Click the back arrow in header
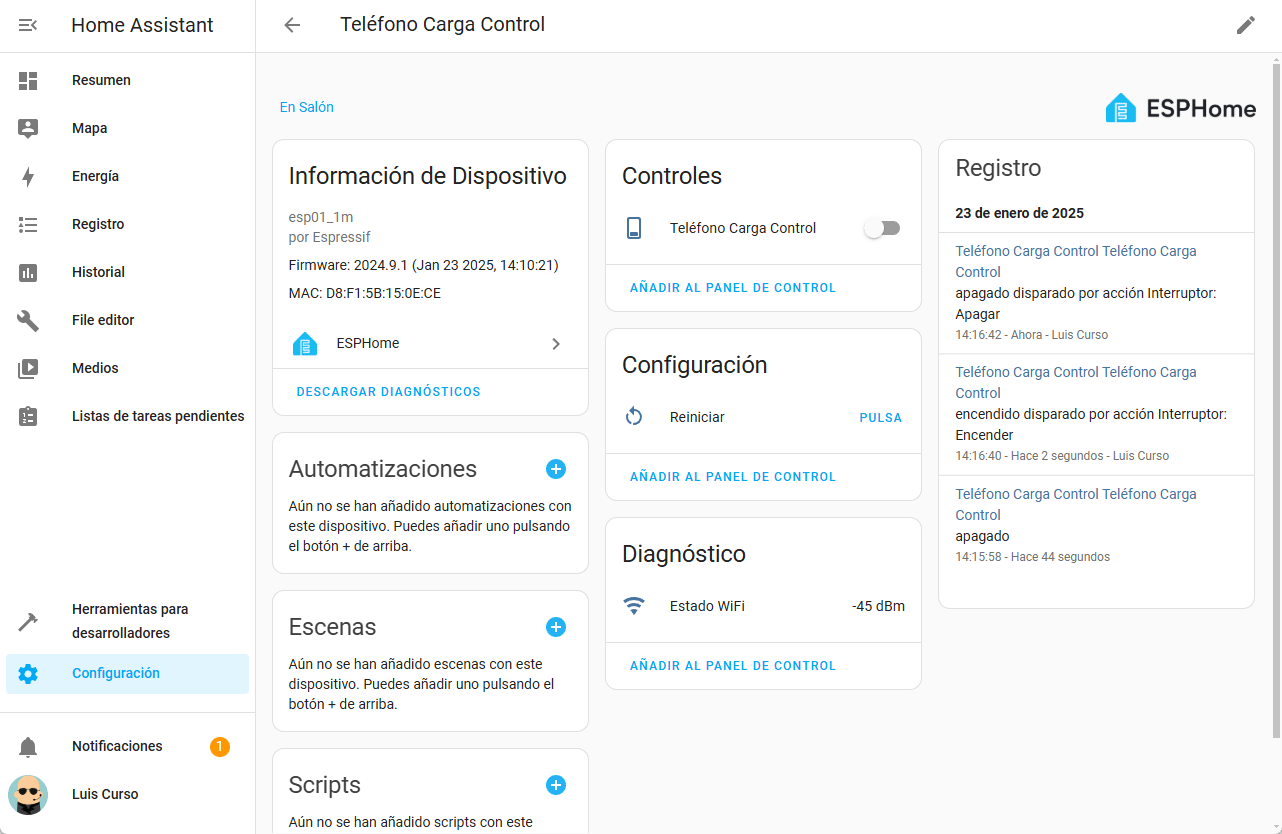This screenshot has width=1282, height=834. pos(292,25)
